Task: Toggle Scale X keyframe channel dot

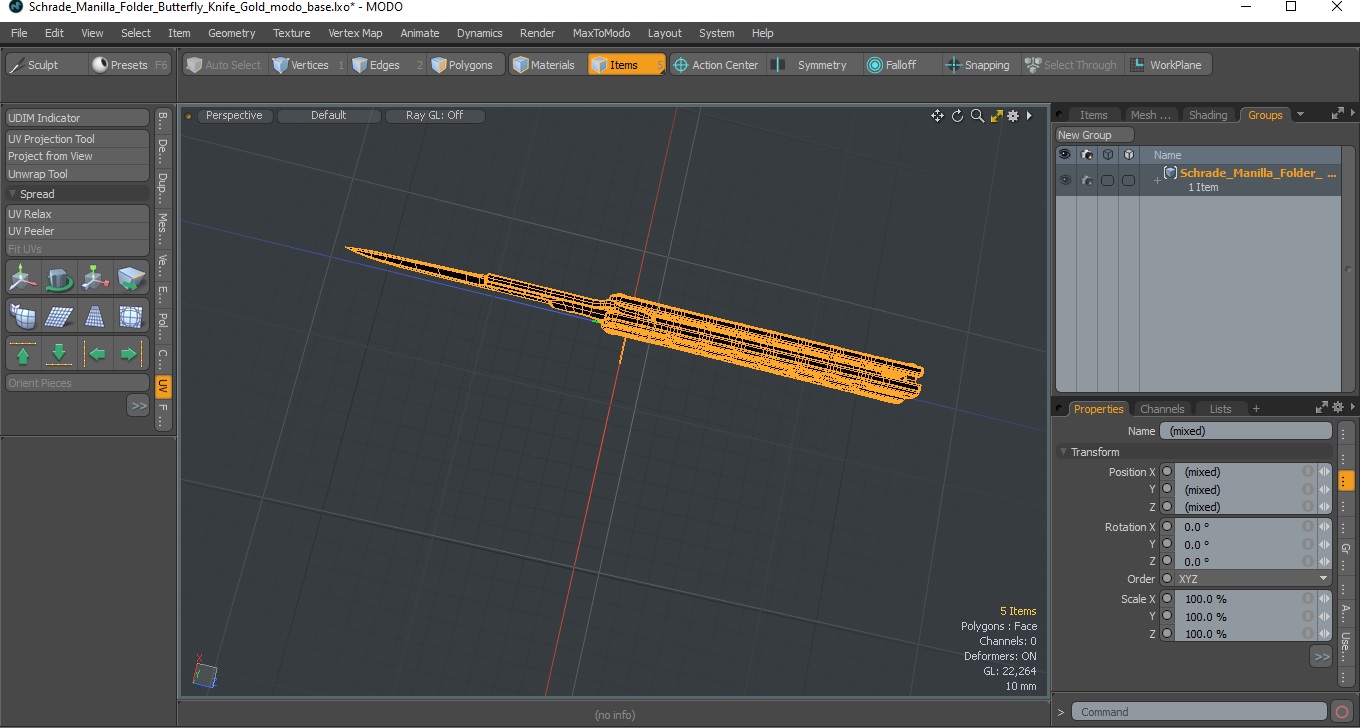Action: 1166,599
